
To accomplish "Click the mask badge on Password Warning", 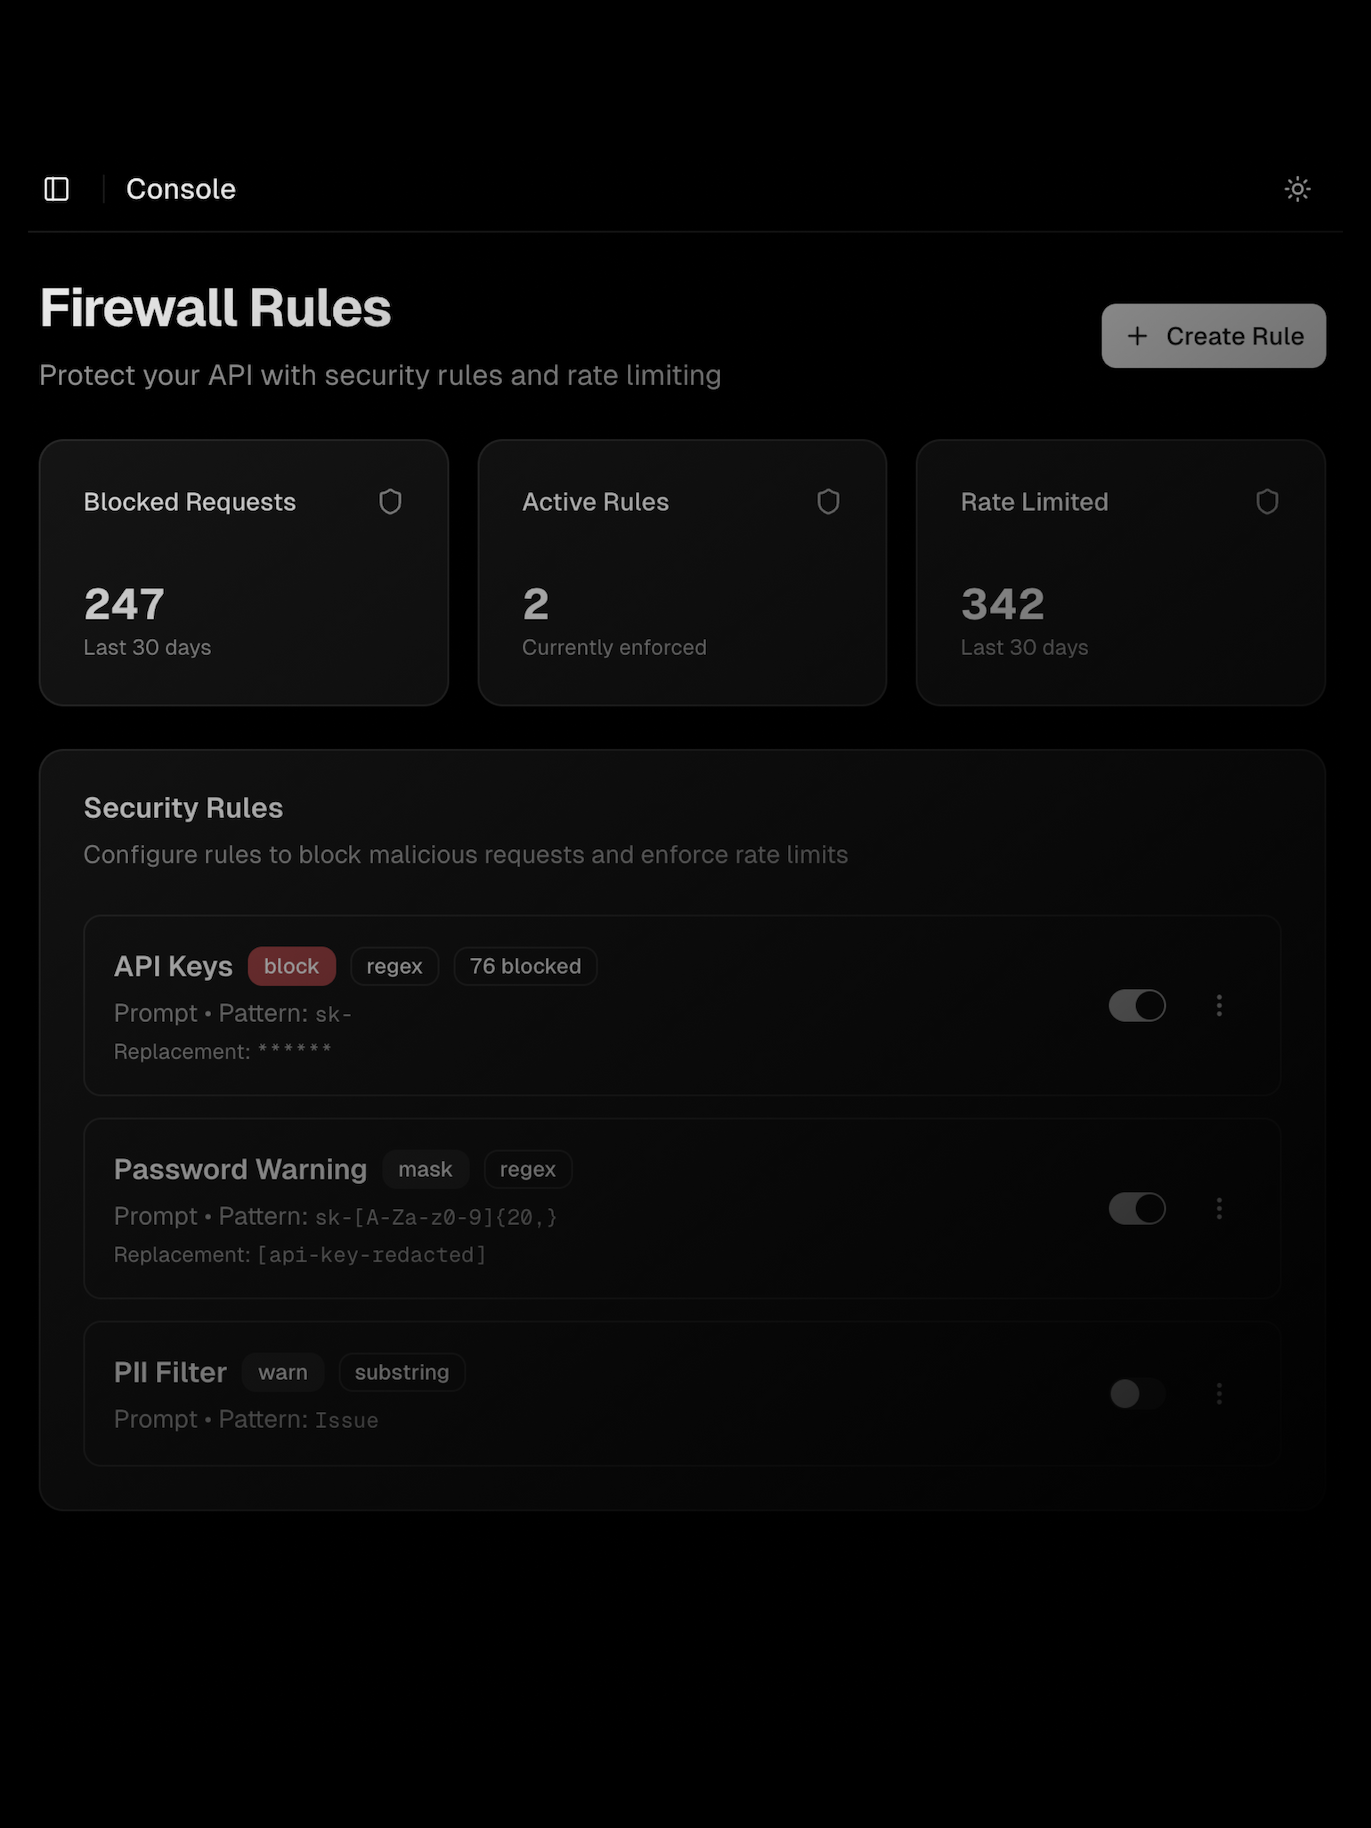I will coord(425,1169).
